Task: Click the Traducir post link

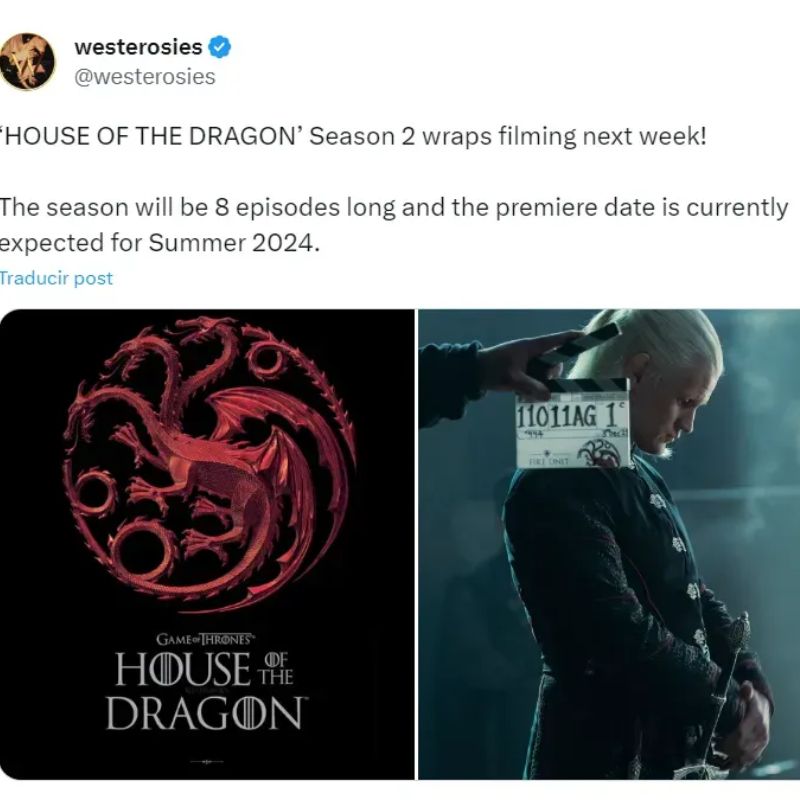Action: pos(56,279)
